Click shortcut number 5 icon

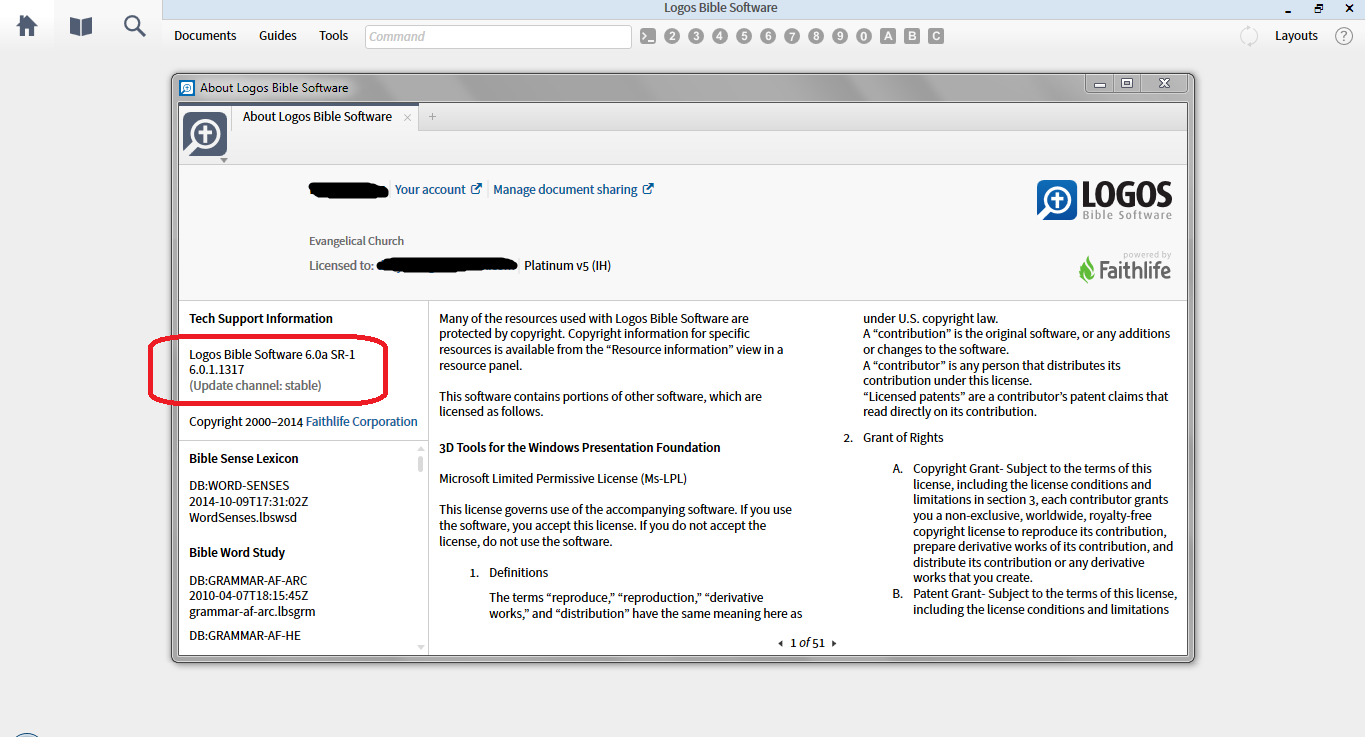click(744, 36)
